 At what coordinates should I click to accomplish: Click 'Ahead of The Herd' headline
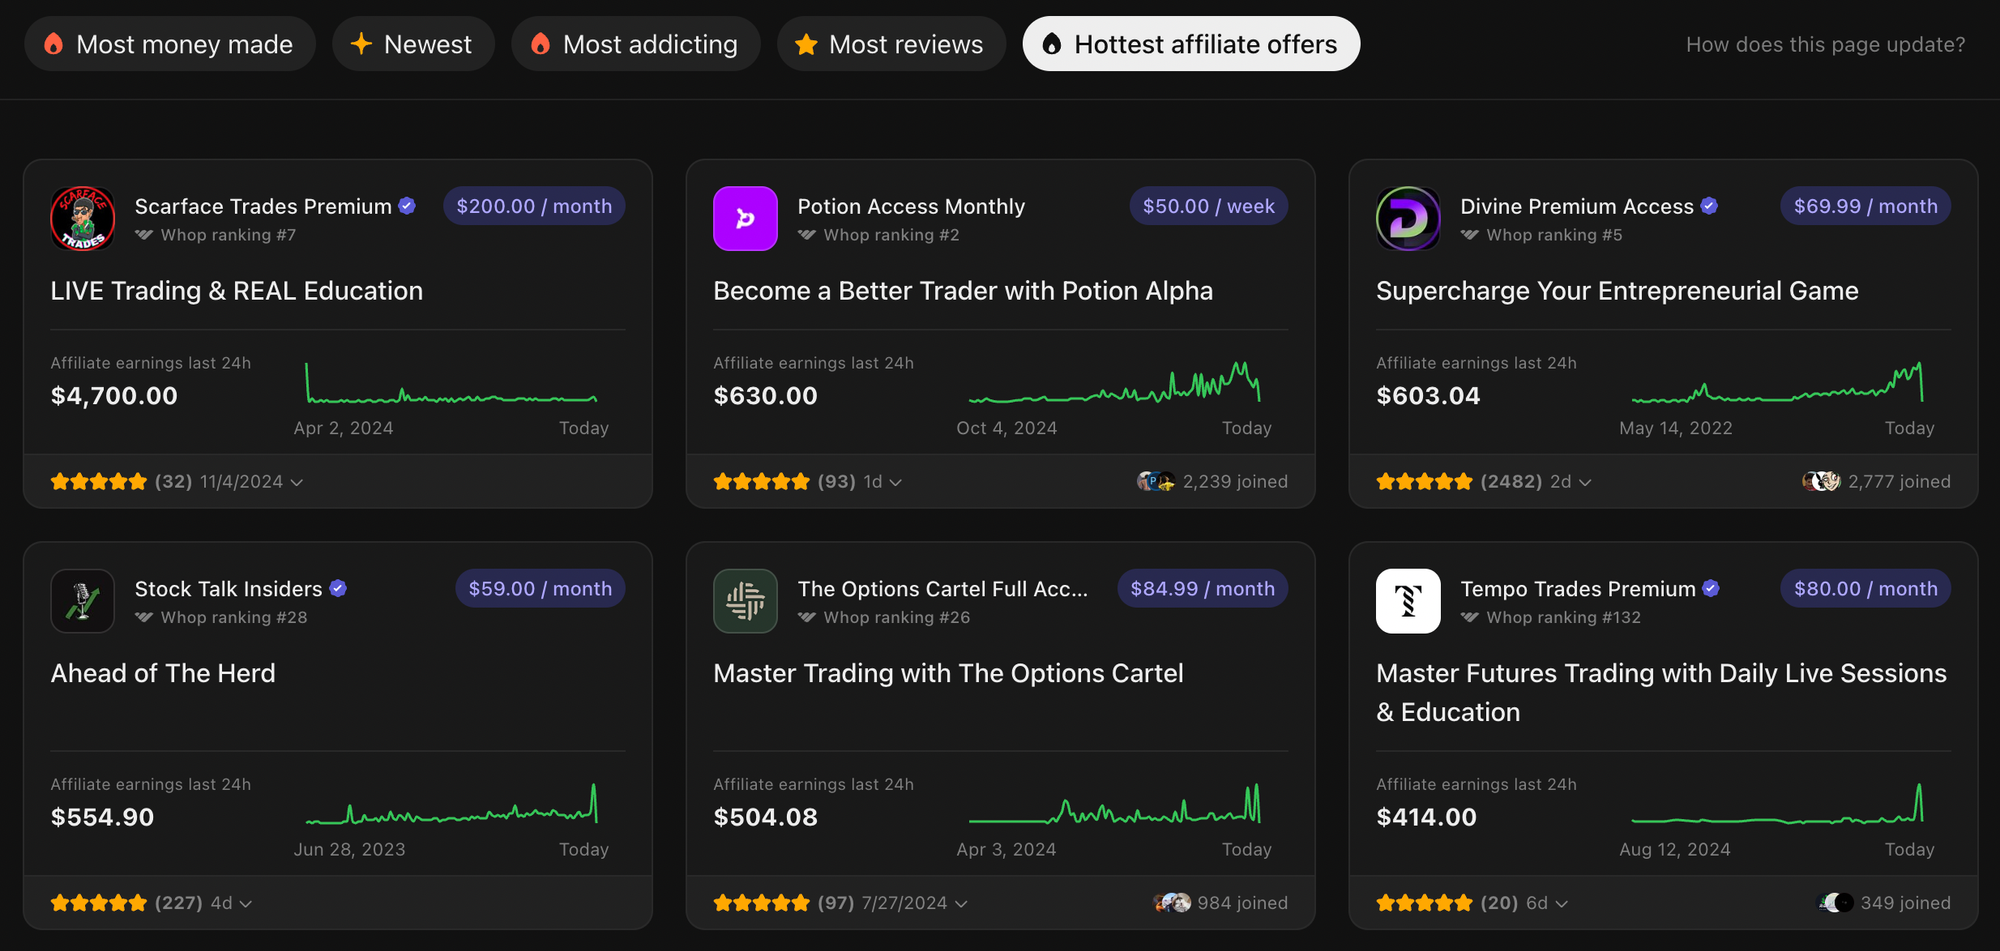(x=163, y=673)
